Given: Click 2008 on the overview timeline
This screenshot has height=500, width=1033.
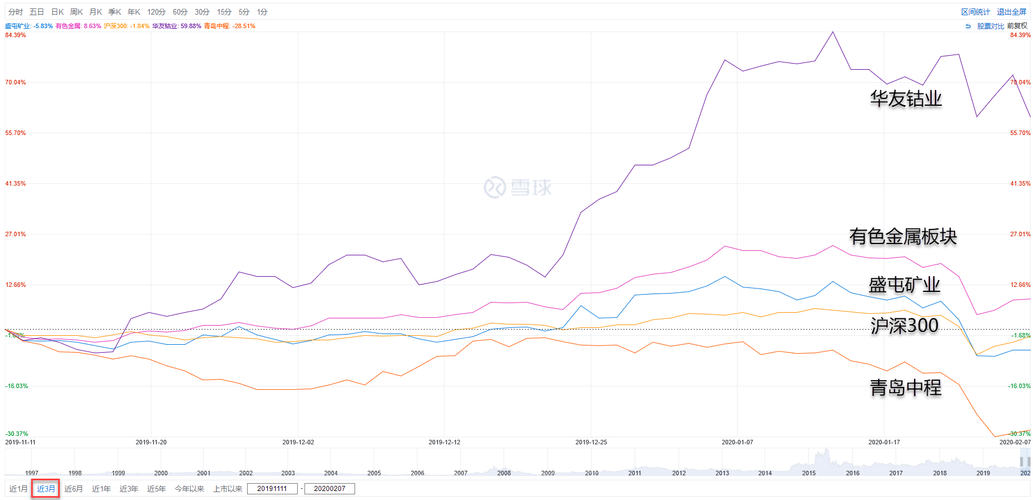Looking at the screenshot, I should coord(504,473).
